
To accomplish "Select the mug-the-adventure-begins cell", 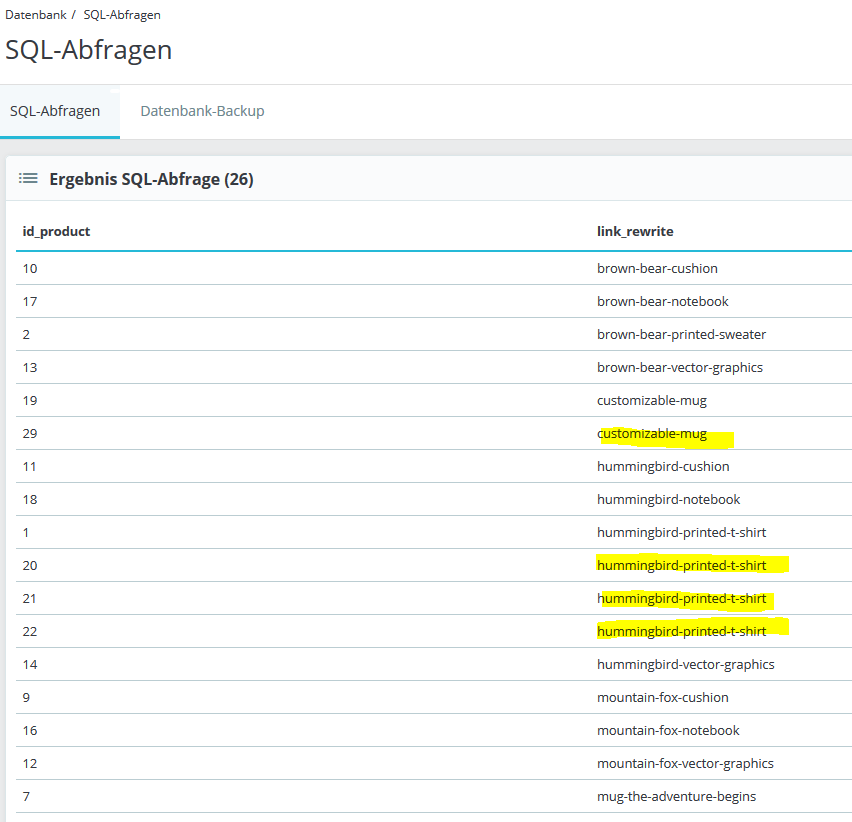I will [676, 797].
